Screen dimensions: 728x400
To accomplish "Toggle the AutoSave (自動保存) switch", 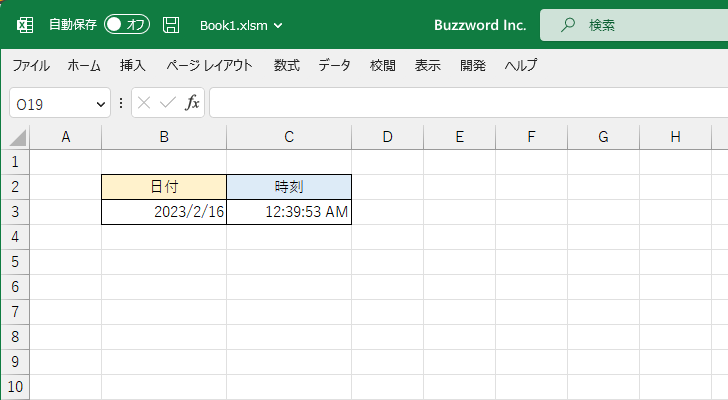I will [127, 25].
